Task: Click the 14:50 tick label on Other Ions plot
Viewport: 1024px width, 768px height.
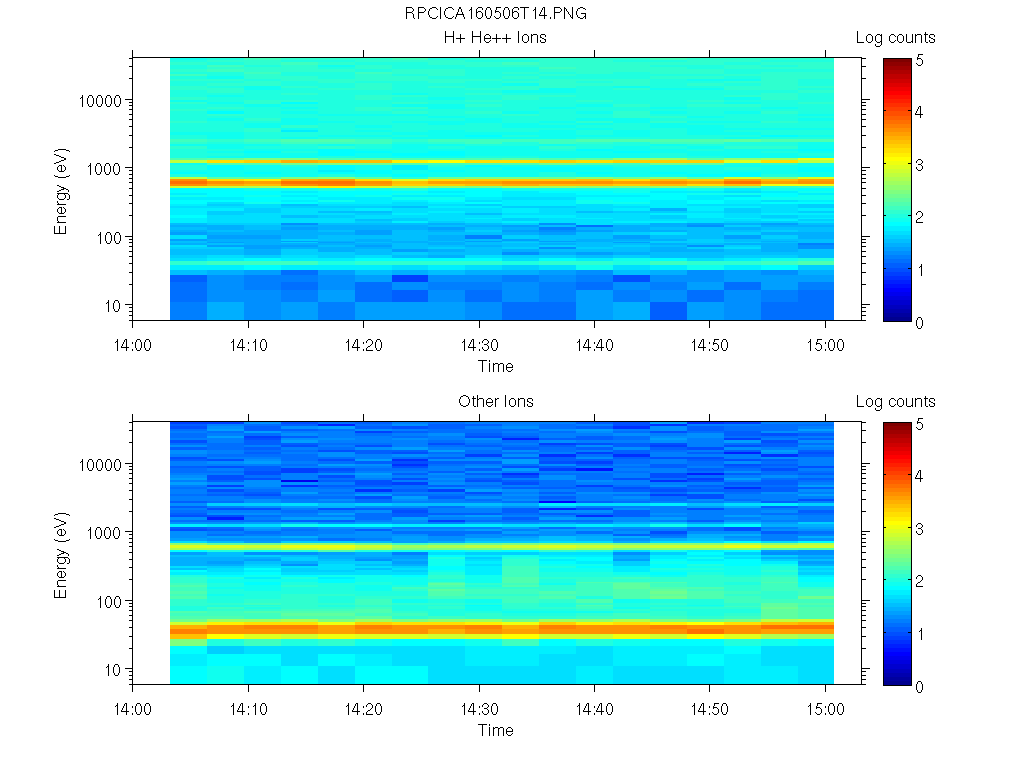Action: (x=710, y=709)
